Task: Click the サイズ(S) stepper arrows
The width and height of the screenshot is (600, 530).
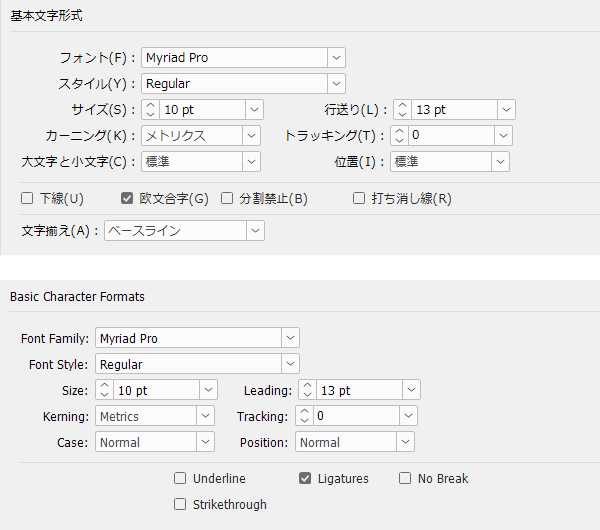Action: pos(150,109)
